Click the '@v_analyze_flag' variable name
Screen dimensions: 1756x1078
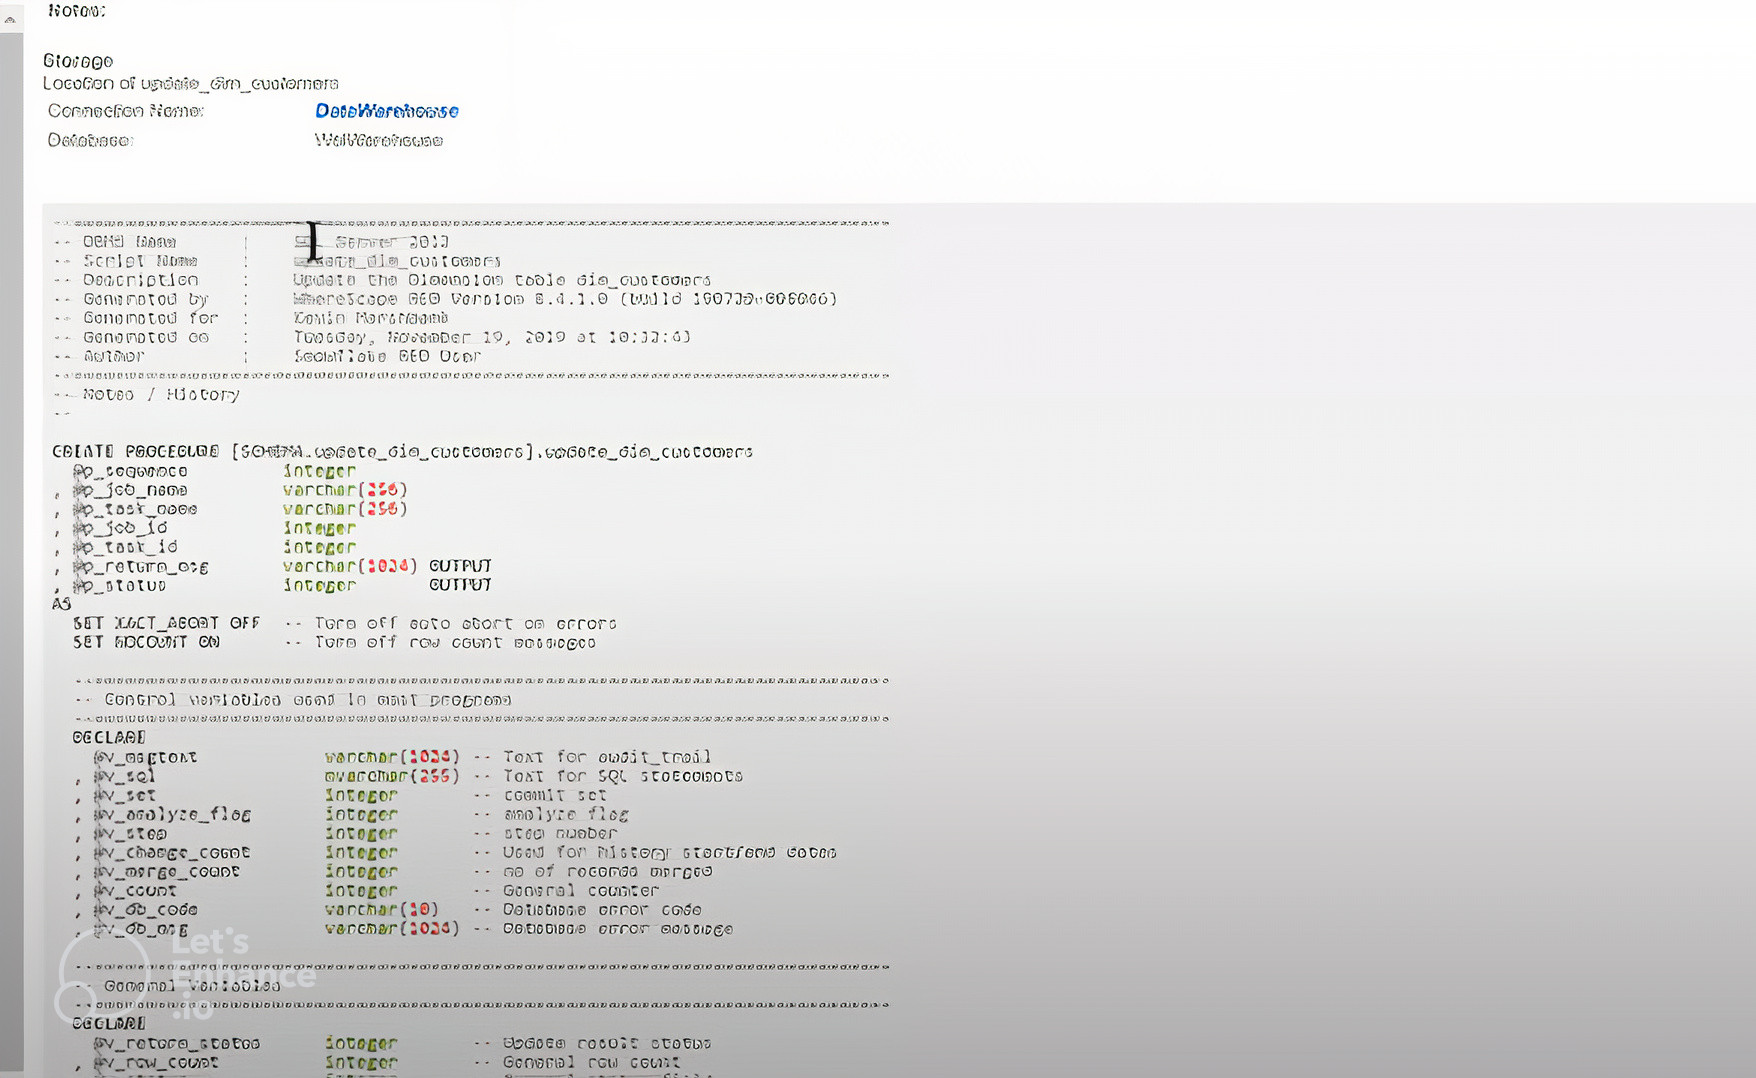pos(172,815)
